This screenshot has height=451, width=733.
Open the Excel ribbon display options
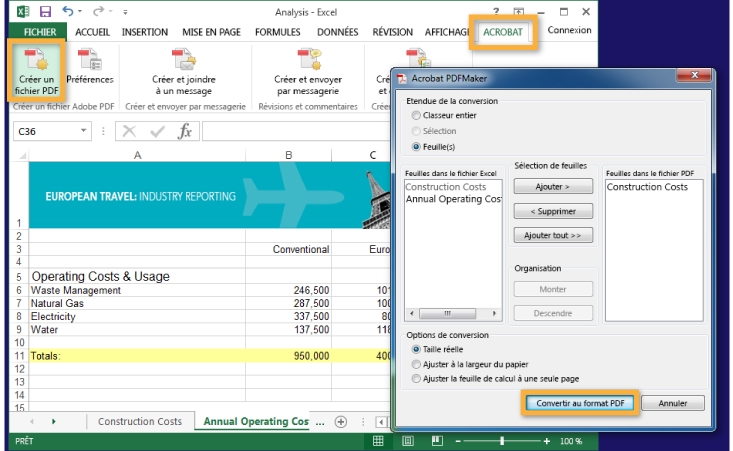point(518,12)
